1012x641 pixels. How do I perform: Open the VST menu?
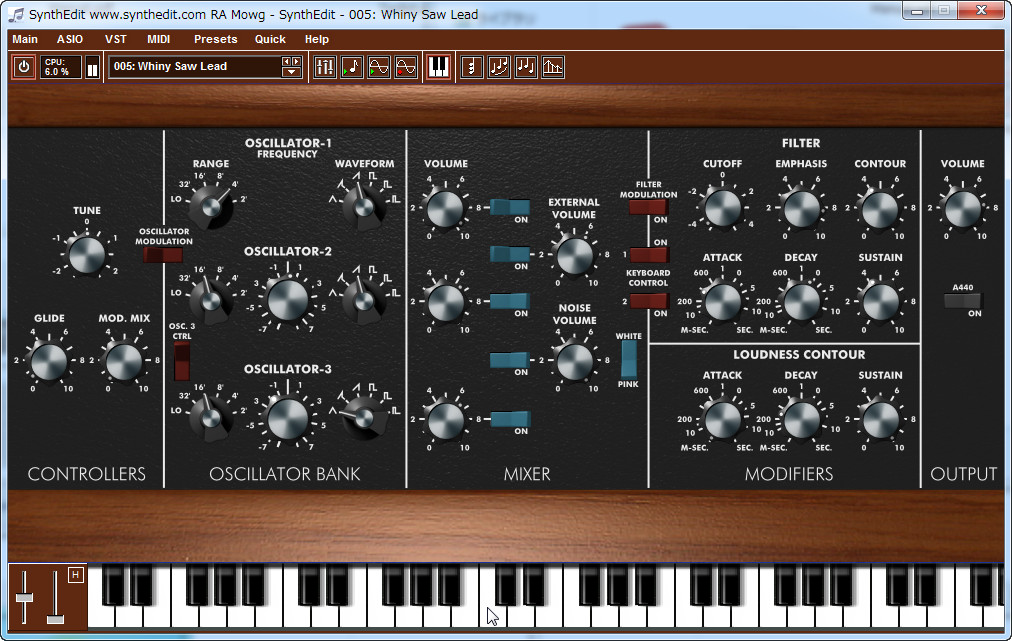point(116,39)
